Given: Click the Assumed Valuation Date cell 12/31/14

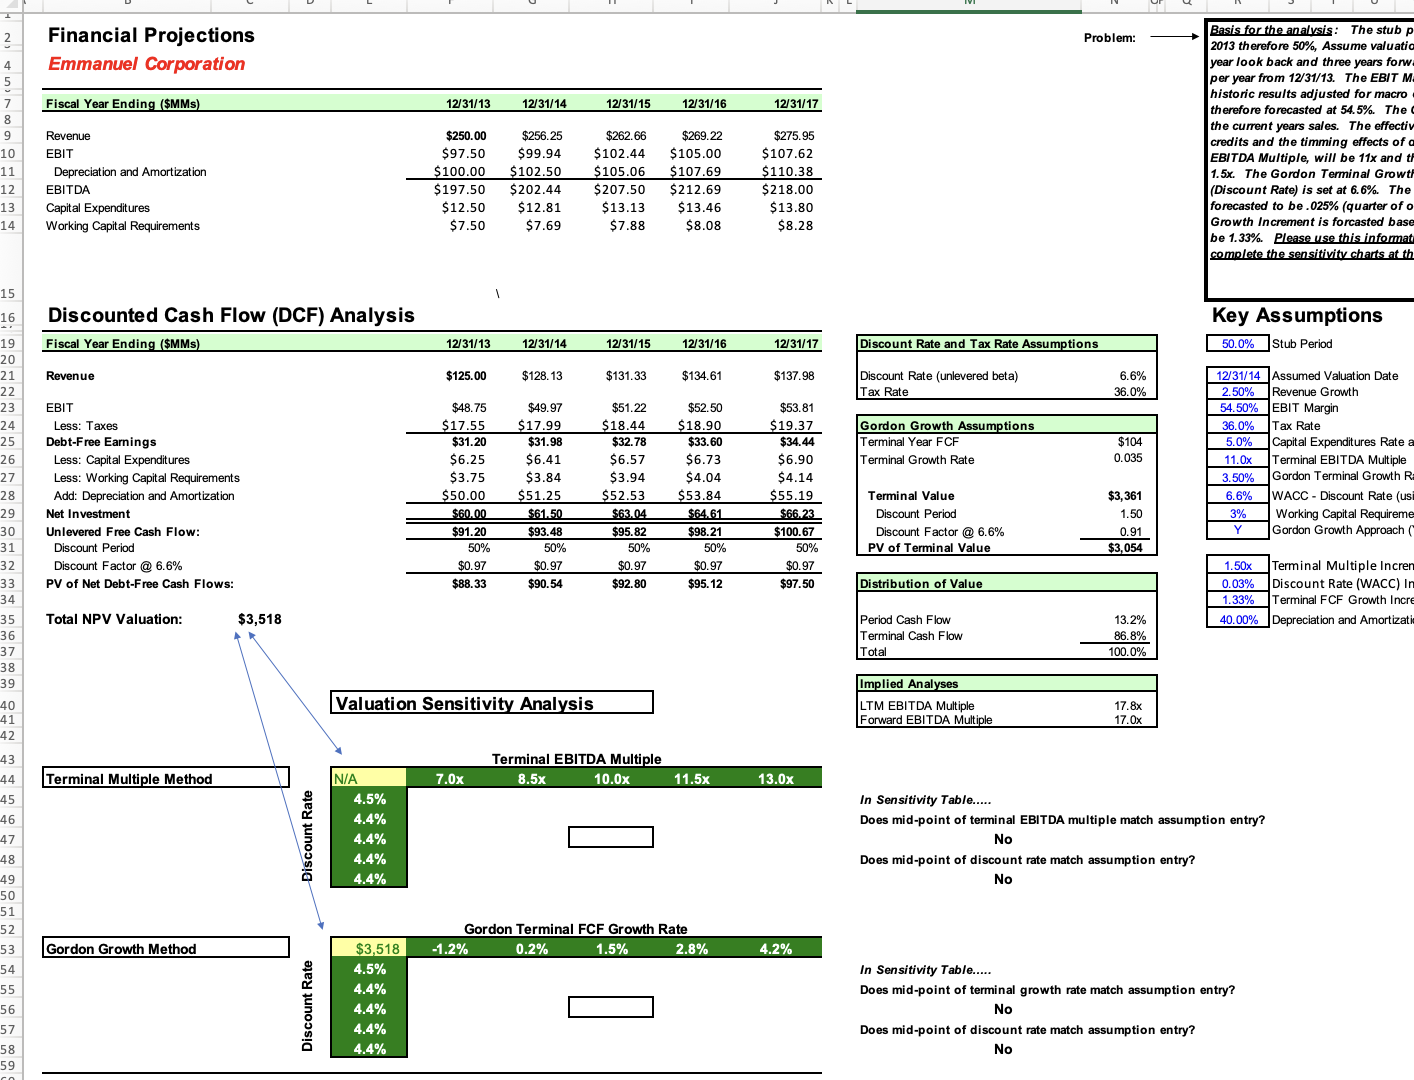Looking at the screenshot, I should point(1237,375).
